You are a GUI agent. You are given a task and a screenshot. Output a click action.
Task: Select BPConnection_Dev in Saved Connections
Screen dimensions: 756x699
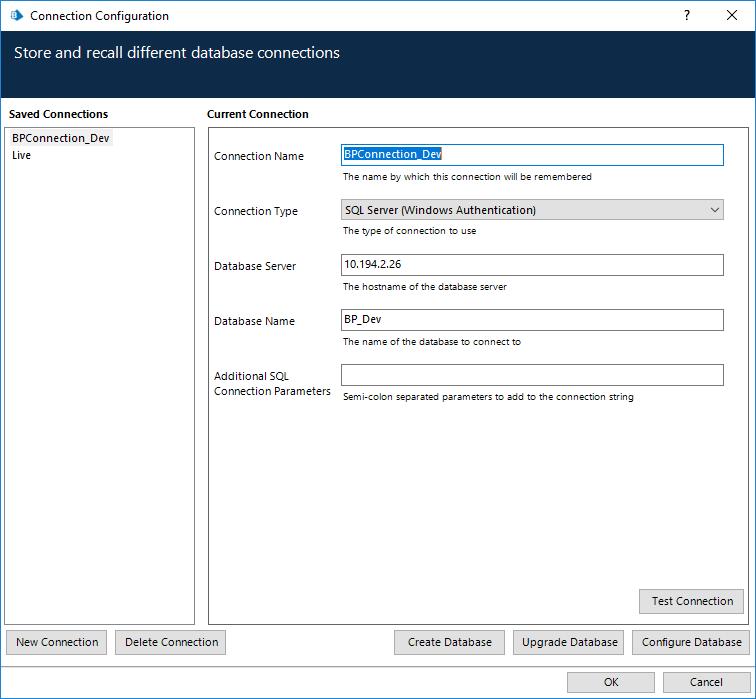pos(60,138)
